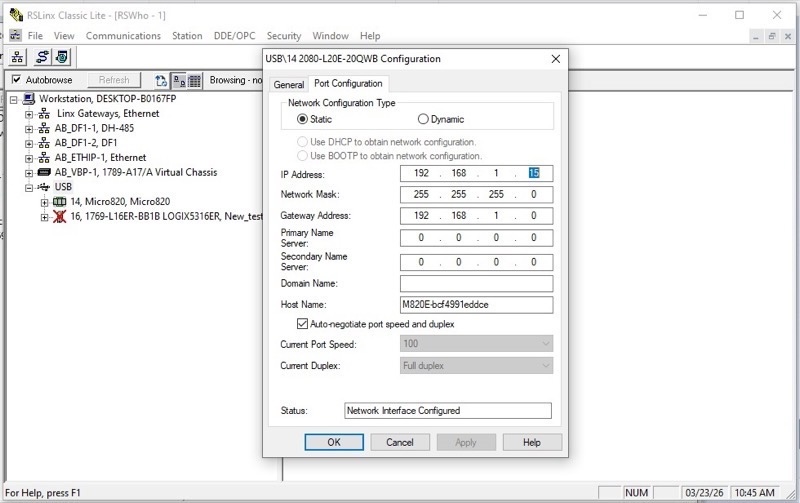Click the Secondary Name Server field
Viewport: 800px width, 503px height.
click(477, 262)
